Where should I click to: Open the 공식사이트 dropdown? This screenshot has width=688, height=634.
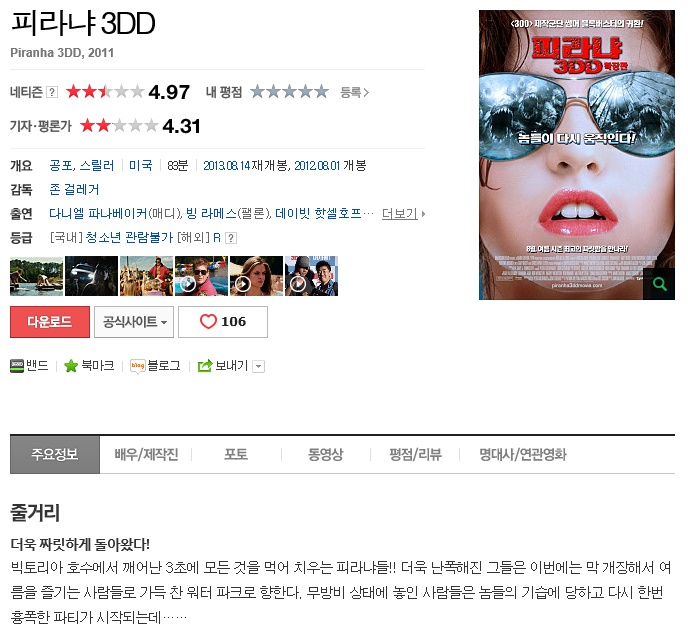[x=135, y=322]
